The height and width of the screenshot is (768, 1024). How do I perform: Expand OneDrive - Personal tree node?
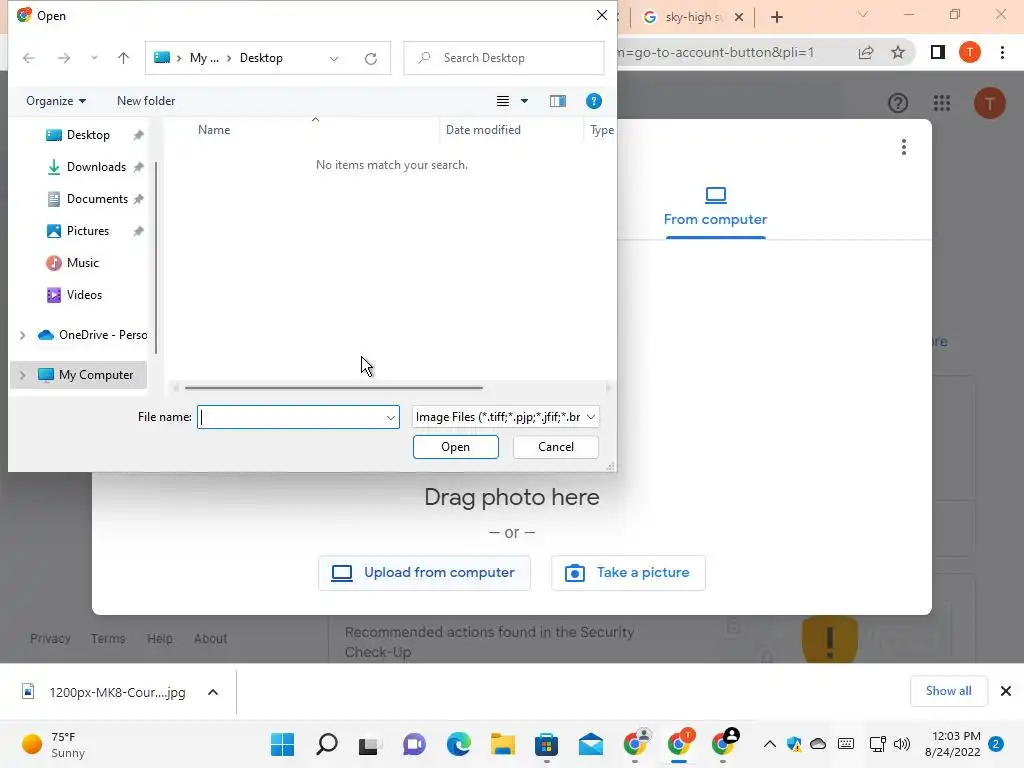click(x=22, y=335)
